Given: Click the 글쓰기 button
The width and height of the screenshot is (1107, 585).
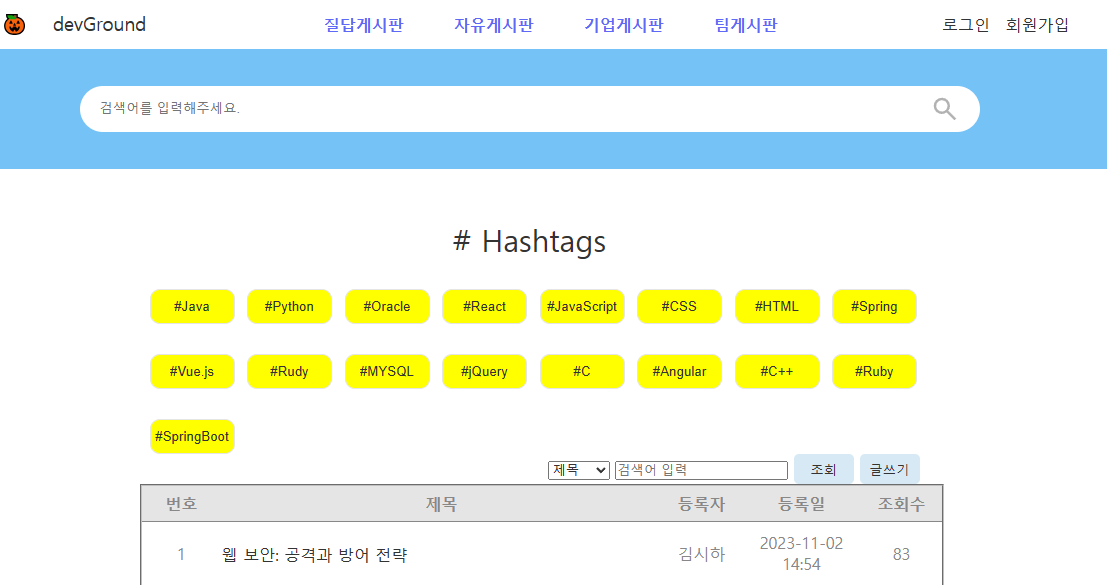Looking at the screenshot, I should 890,469.
